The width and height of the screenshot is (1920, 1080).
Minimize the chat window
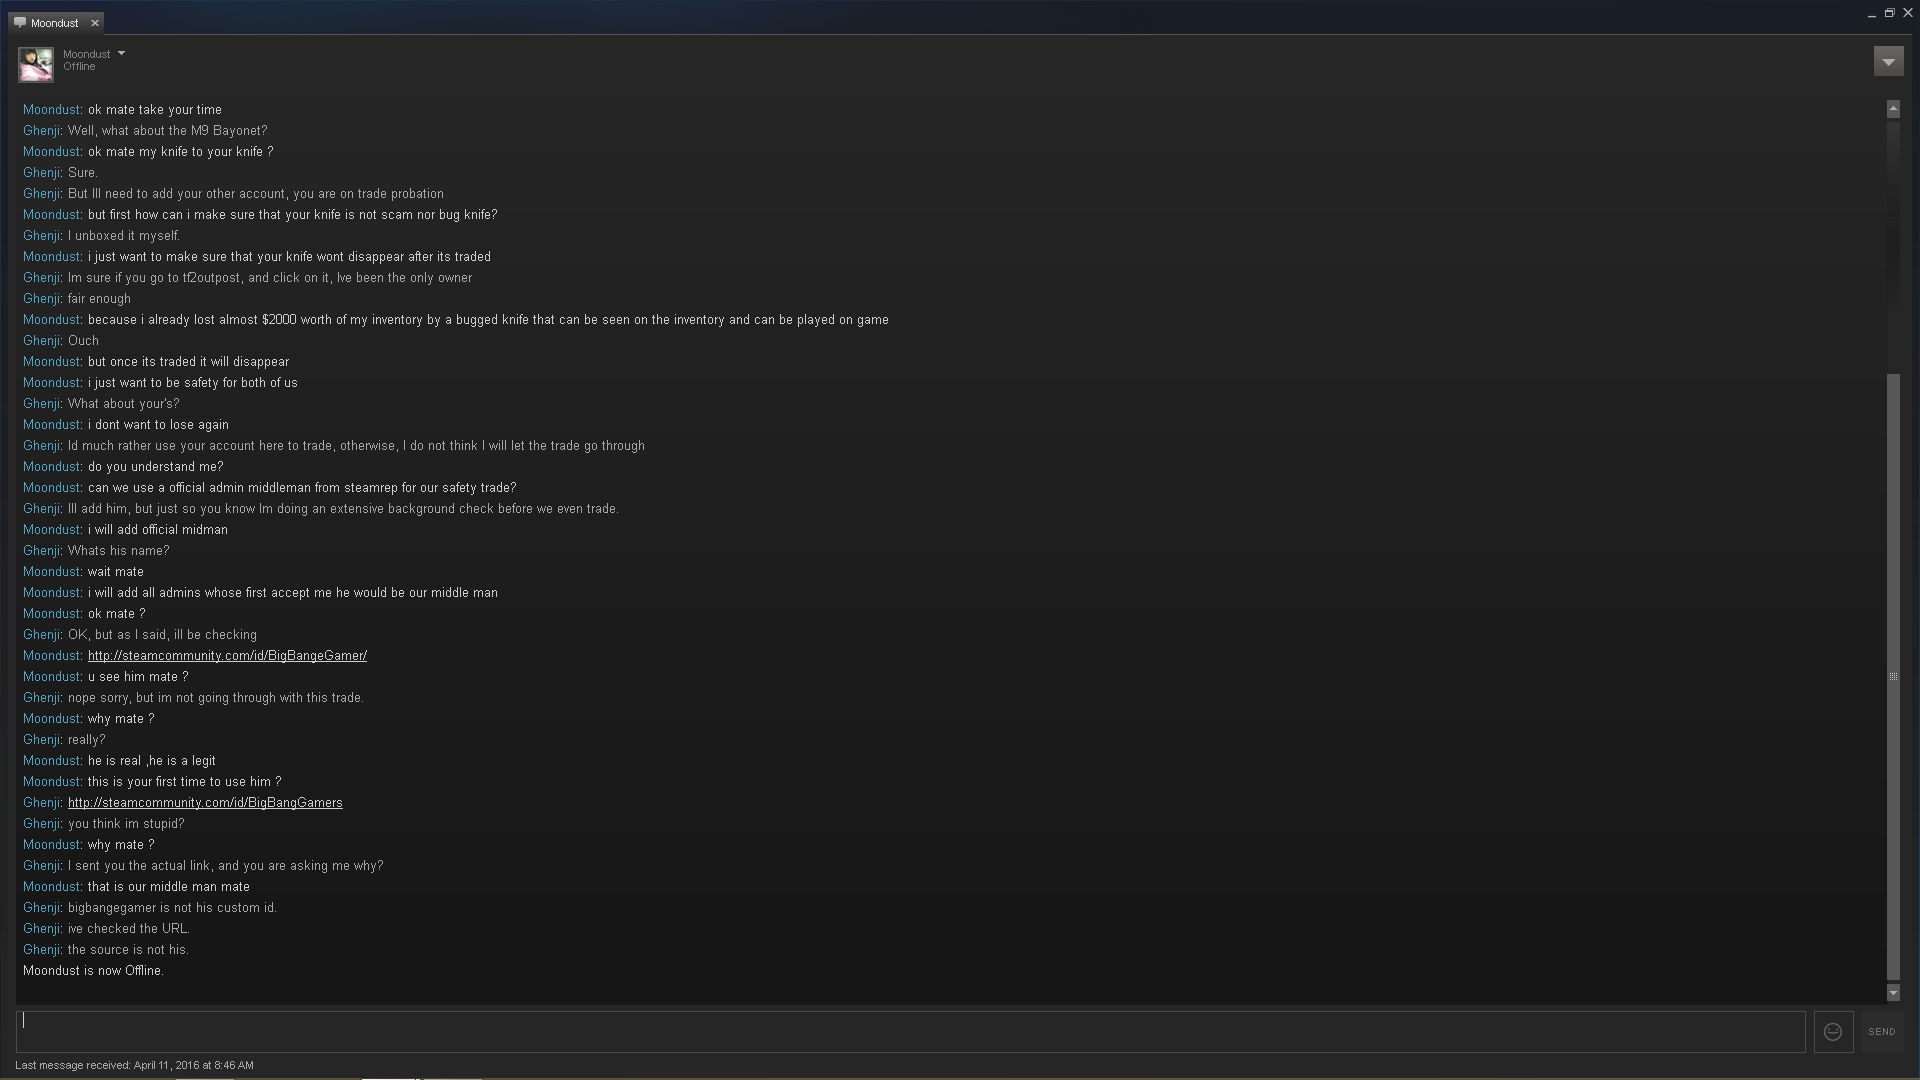click(1871, 14)
